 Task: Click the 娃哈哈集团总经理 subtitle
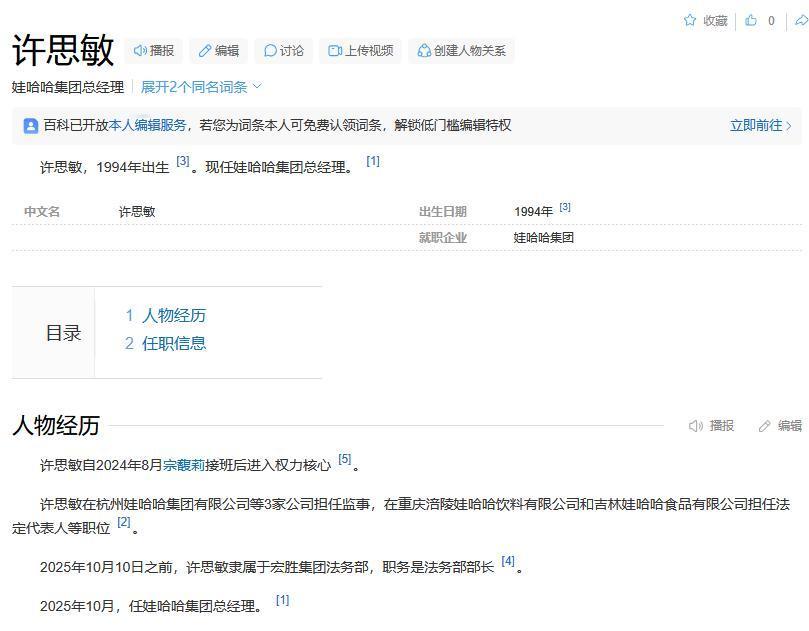68,87
